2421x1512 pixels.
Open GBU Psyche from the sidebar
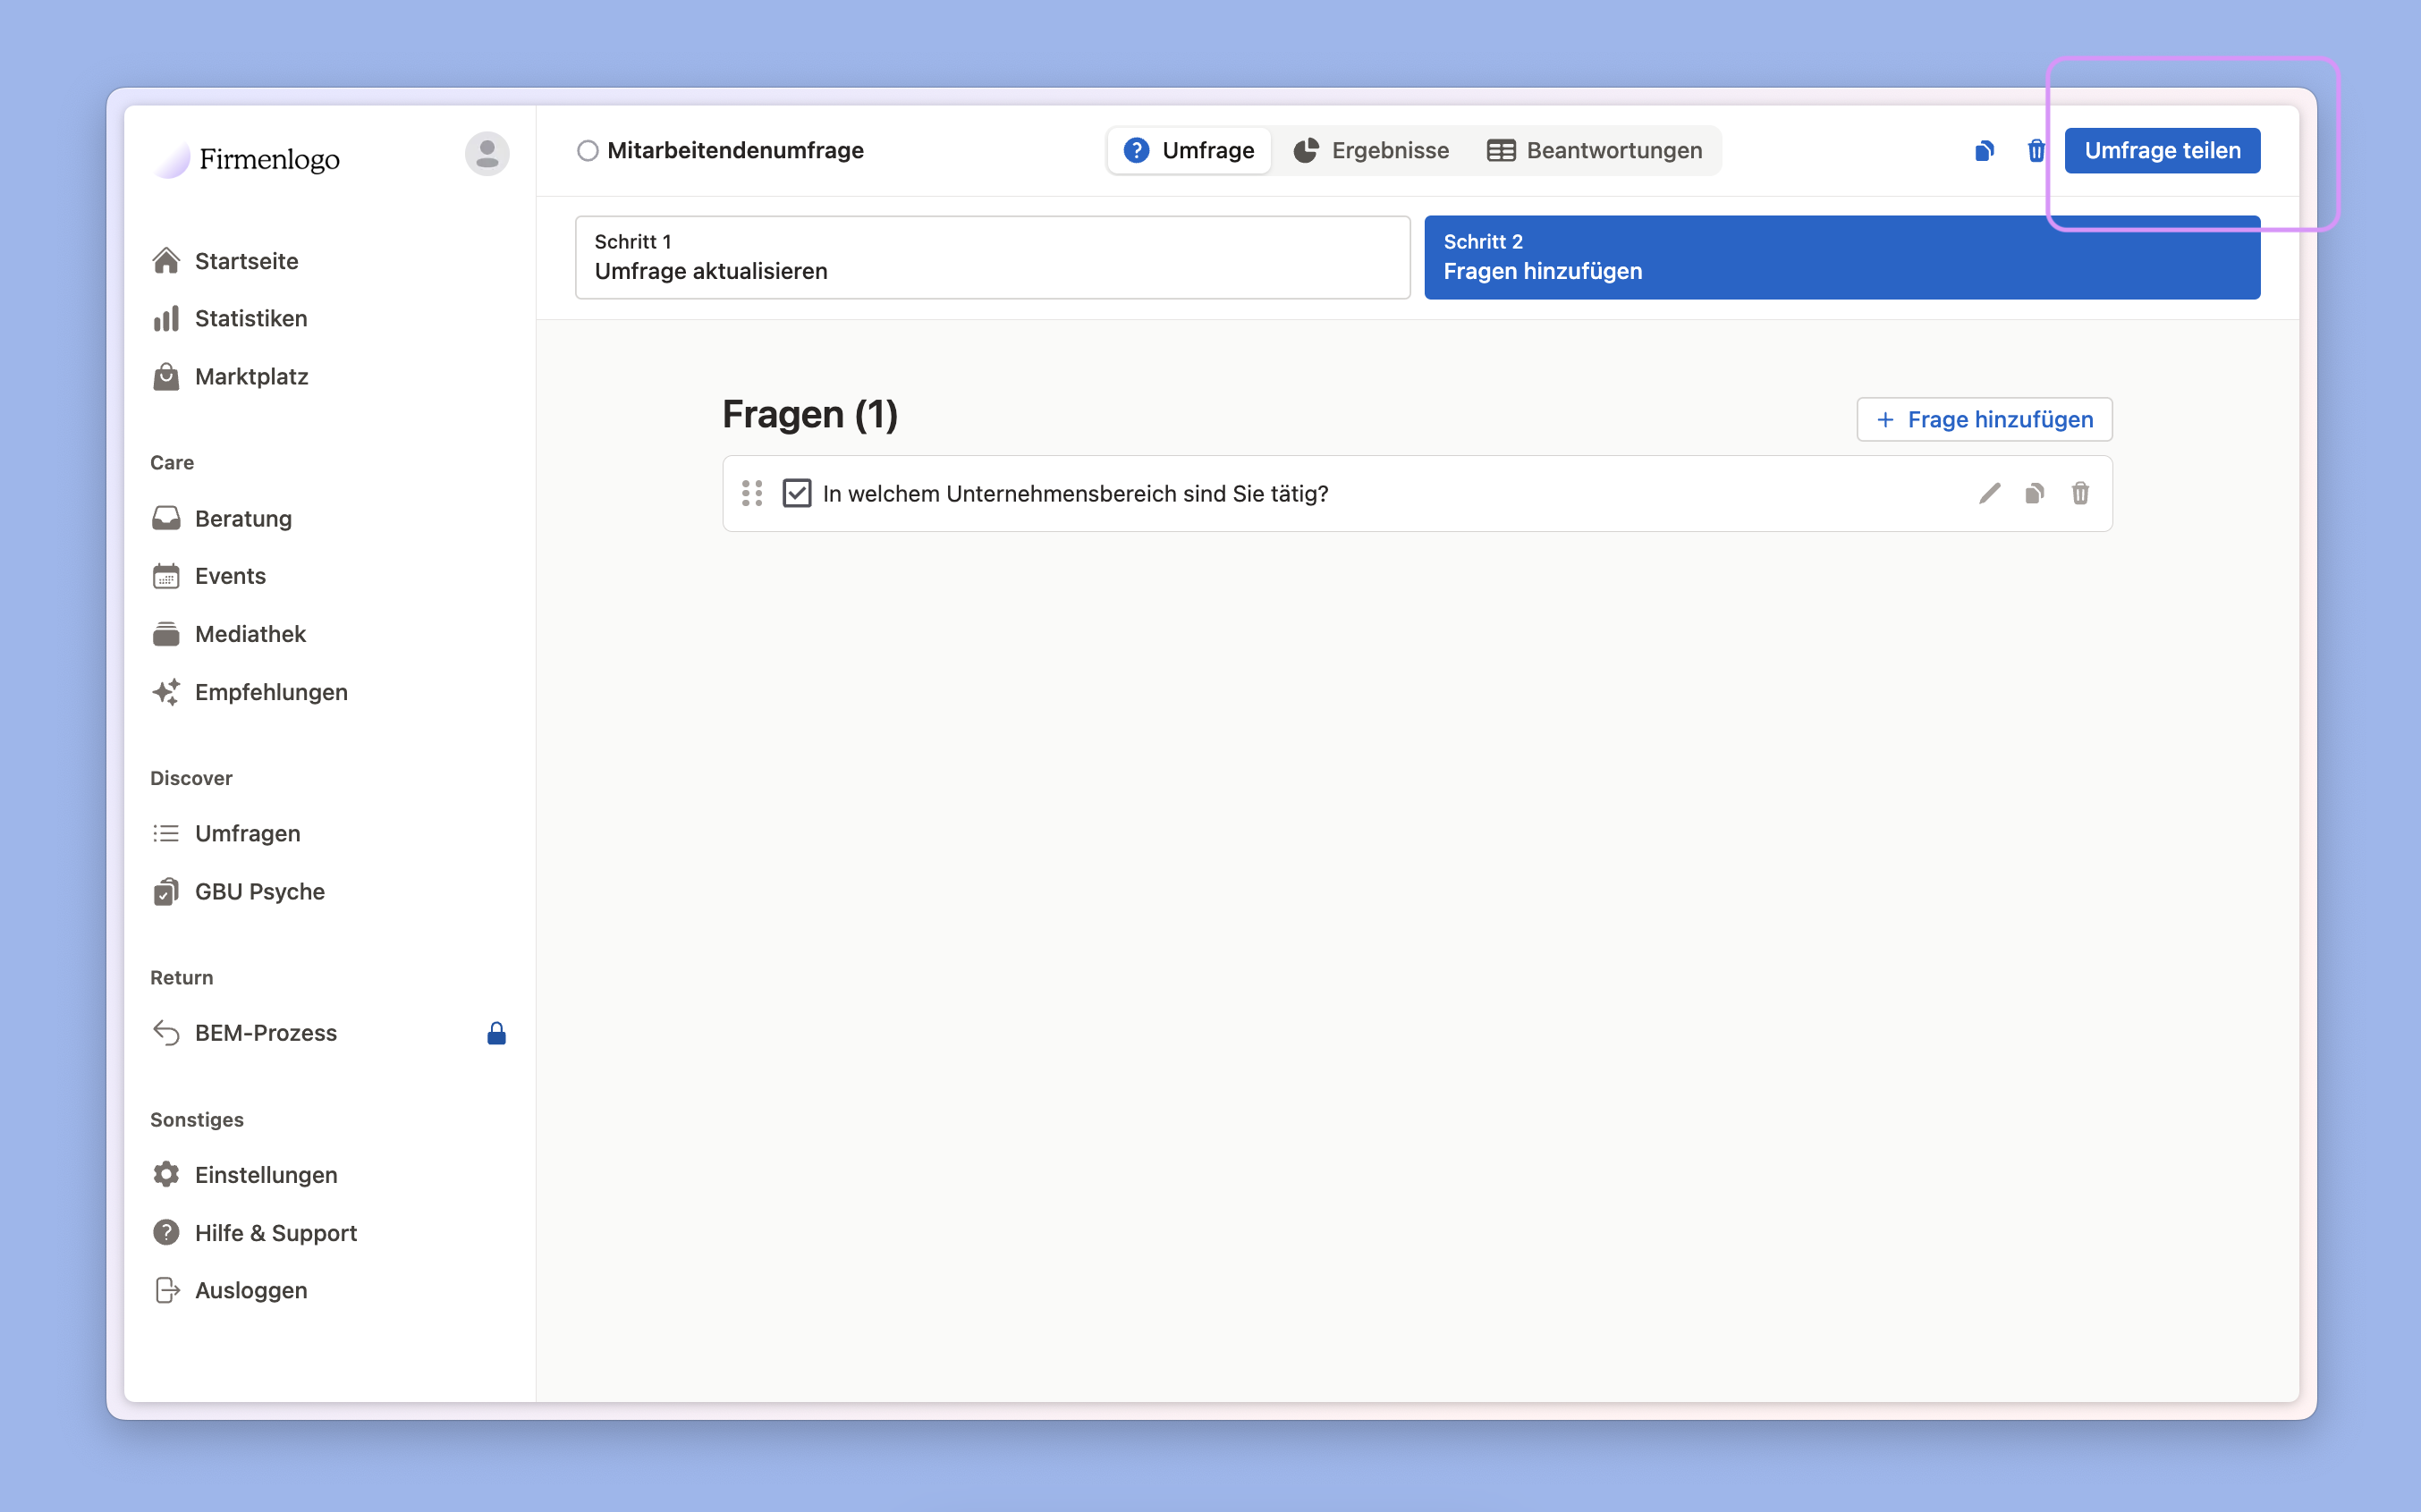[259, 891]
